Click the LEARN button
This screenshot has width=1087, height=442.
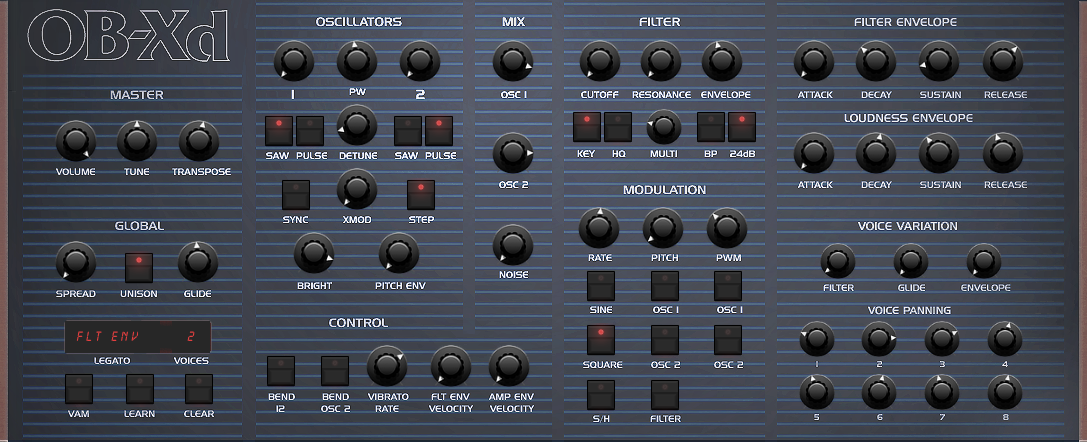pyautogui.click(x=139, y=389)
